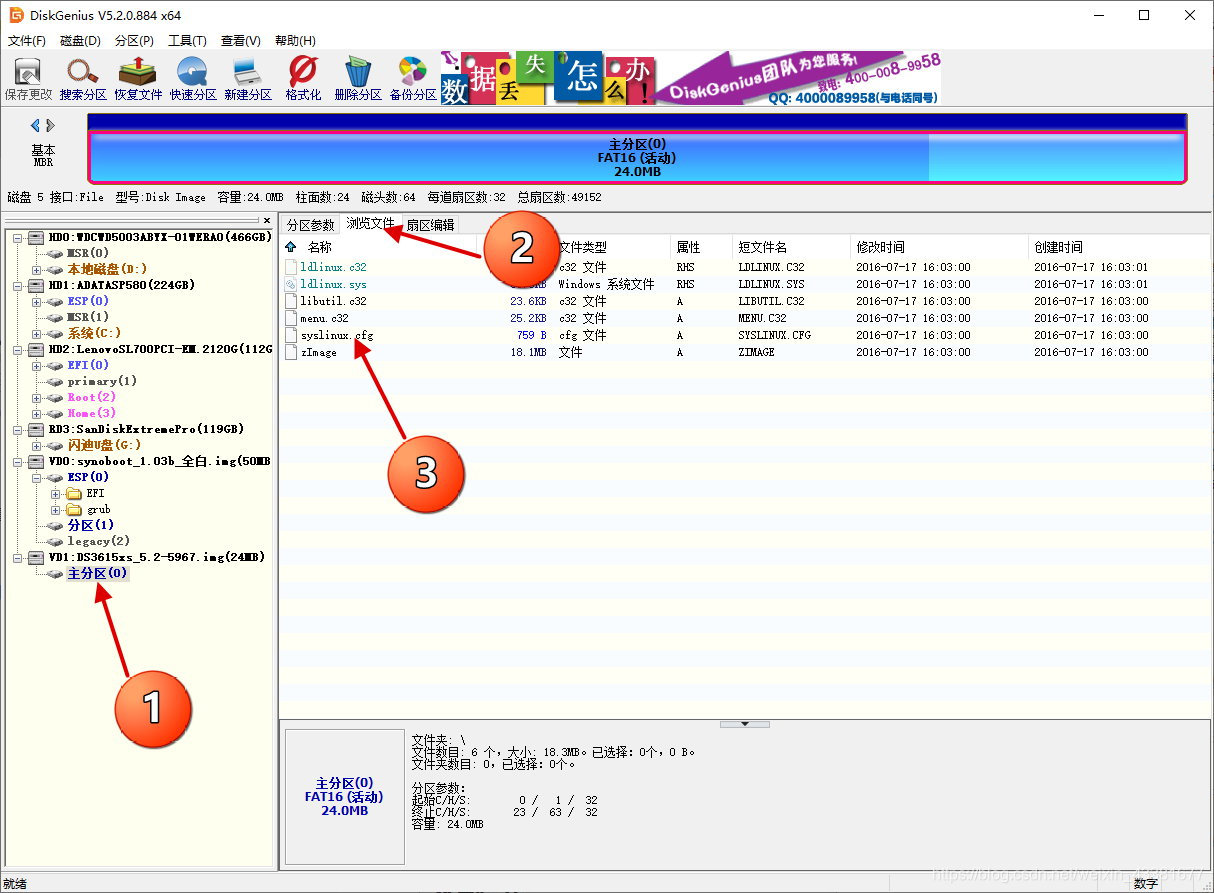The width and height of the screenshot is (1214, 893).
Task: Sort by the 文件类型 column header
Action: coord(582,247)
